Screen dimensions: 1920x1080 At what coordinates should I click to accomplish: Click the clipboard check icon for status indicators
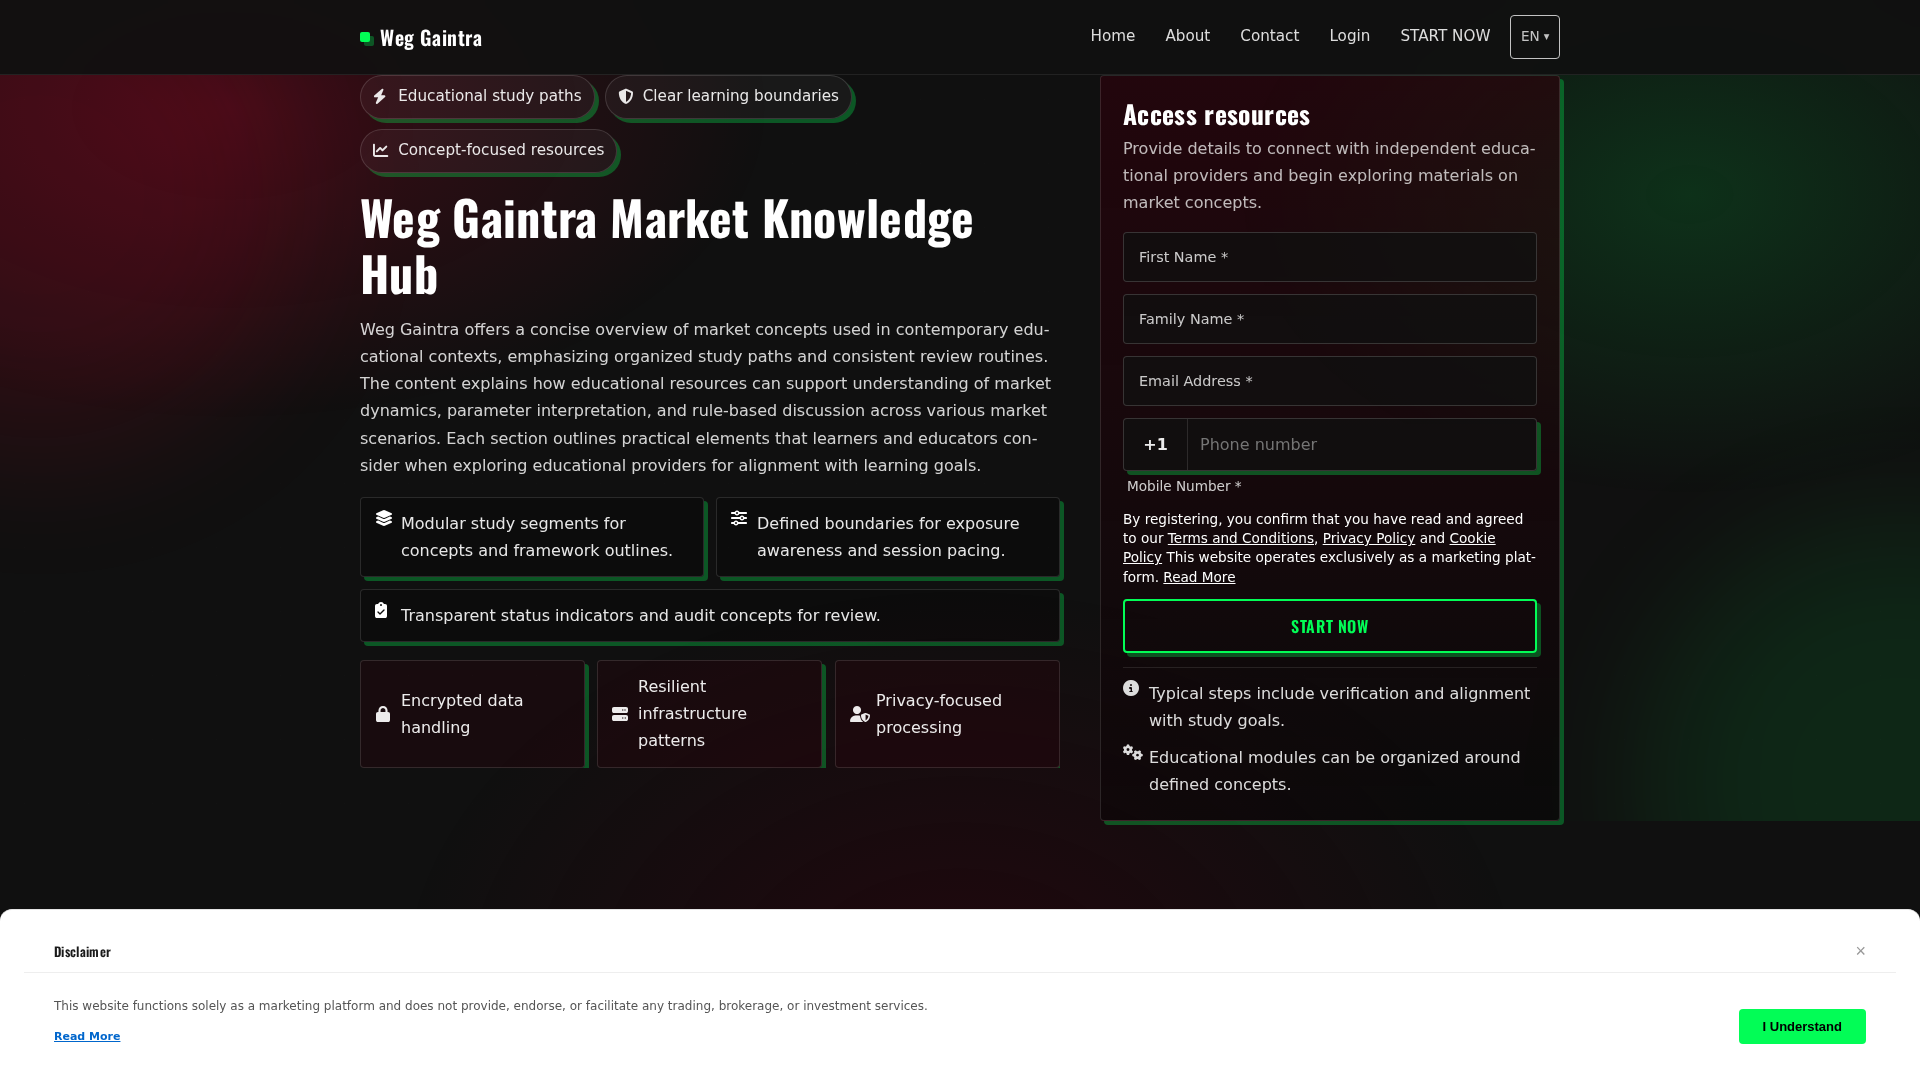(381, 610)
